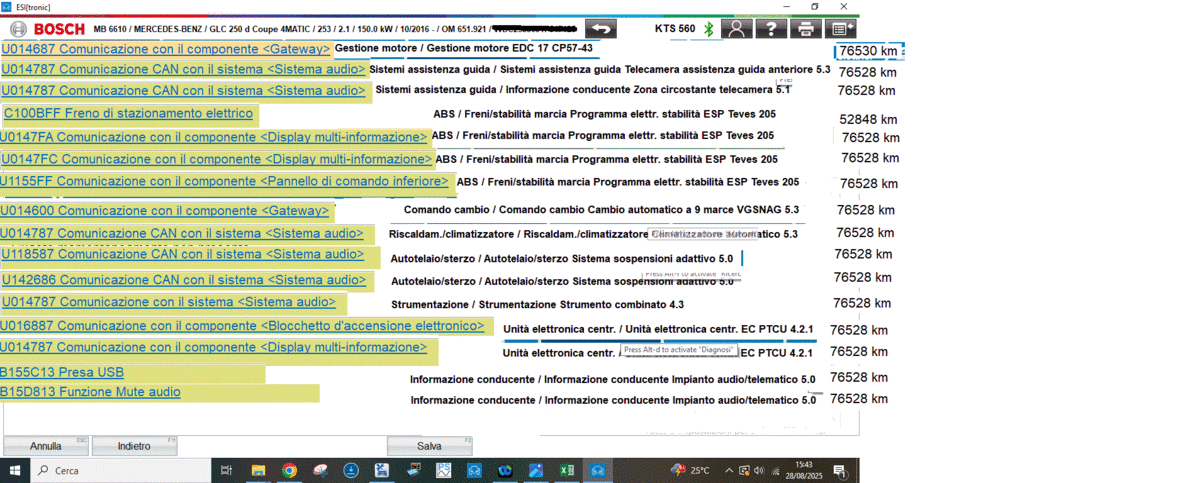Click the green Bluetooth icon next to KTS 560
Viewport: 1200px width, 483px height.
(x=709, y=28)
